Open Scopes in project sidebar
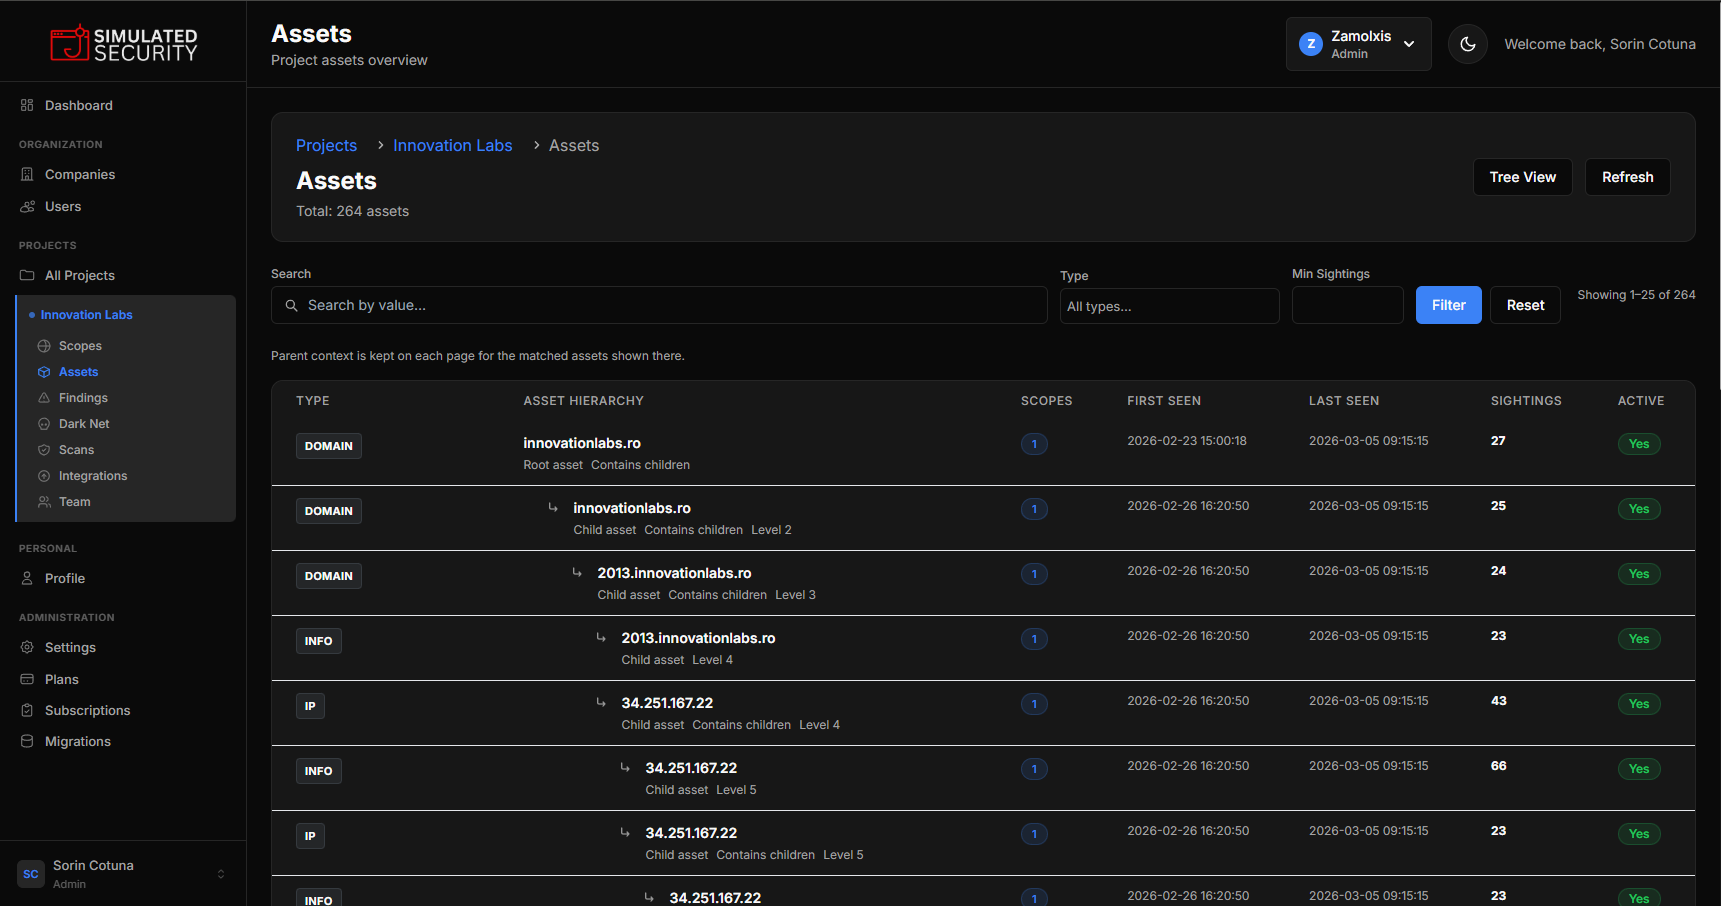The width and height of the screenshot is (1721, 906). point(80,346)
